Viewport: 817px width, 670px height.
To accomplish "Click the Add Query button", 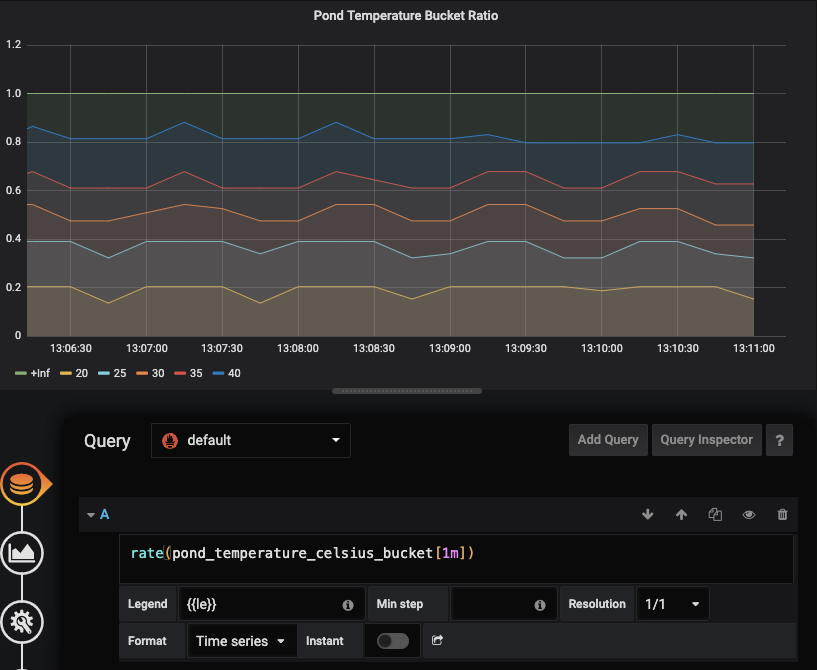I will (608, 440).
